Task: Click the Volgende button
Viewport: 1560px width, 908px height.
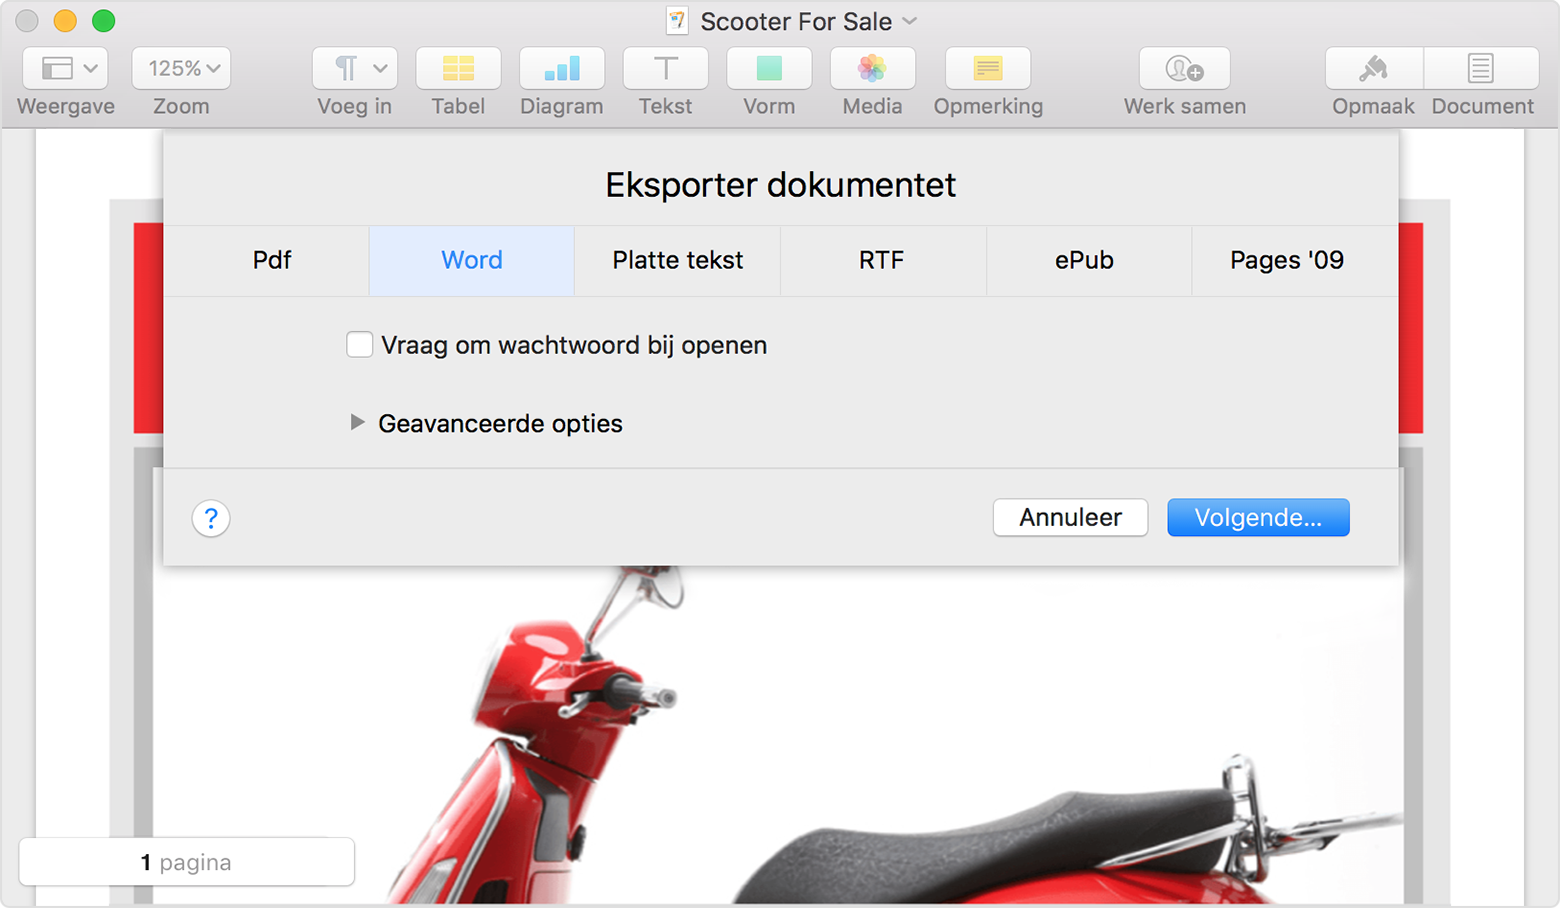Action: 1258,517
